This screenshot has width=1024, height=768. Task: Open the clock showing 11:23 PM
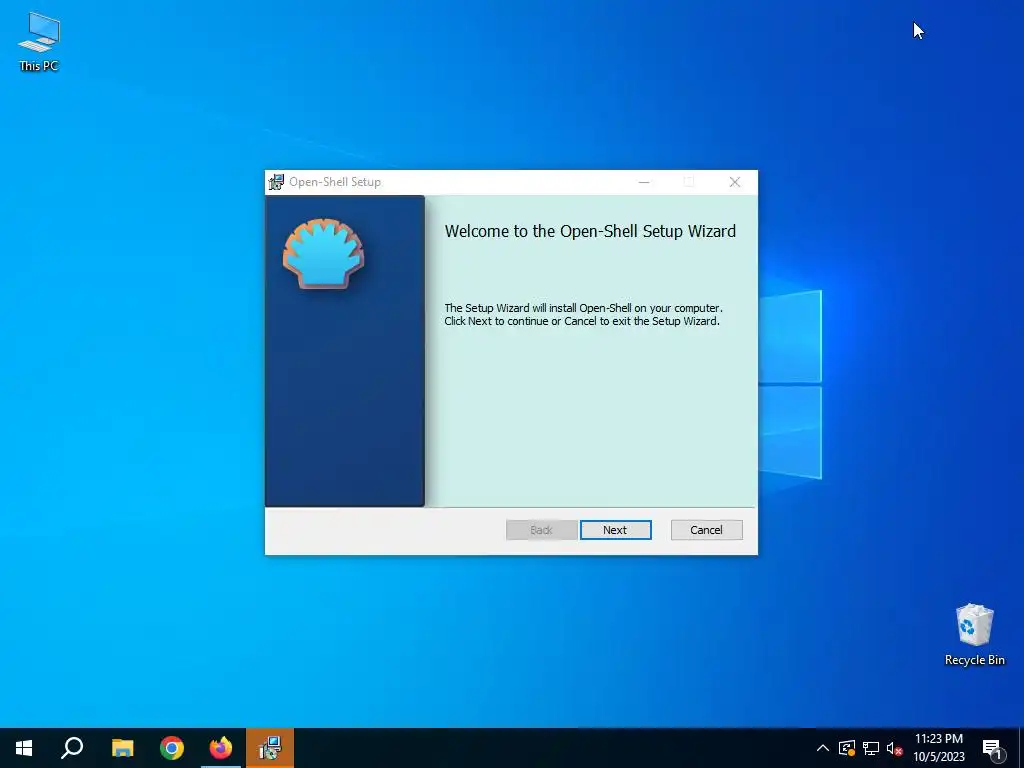coord(938,748)
